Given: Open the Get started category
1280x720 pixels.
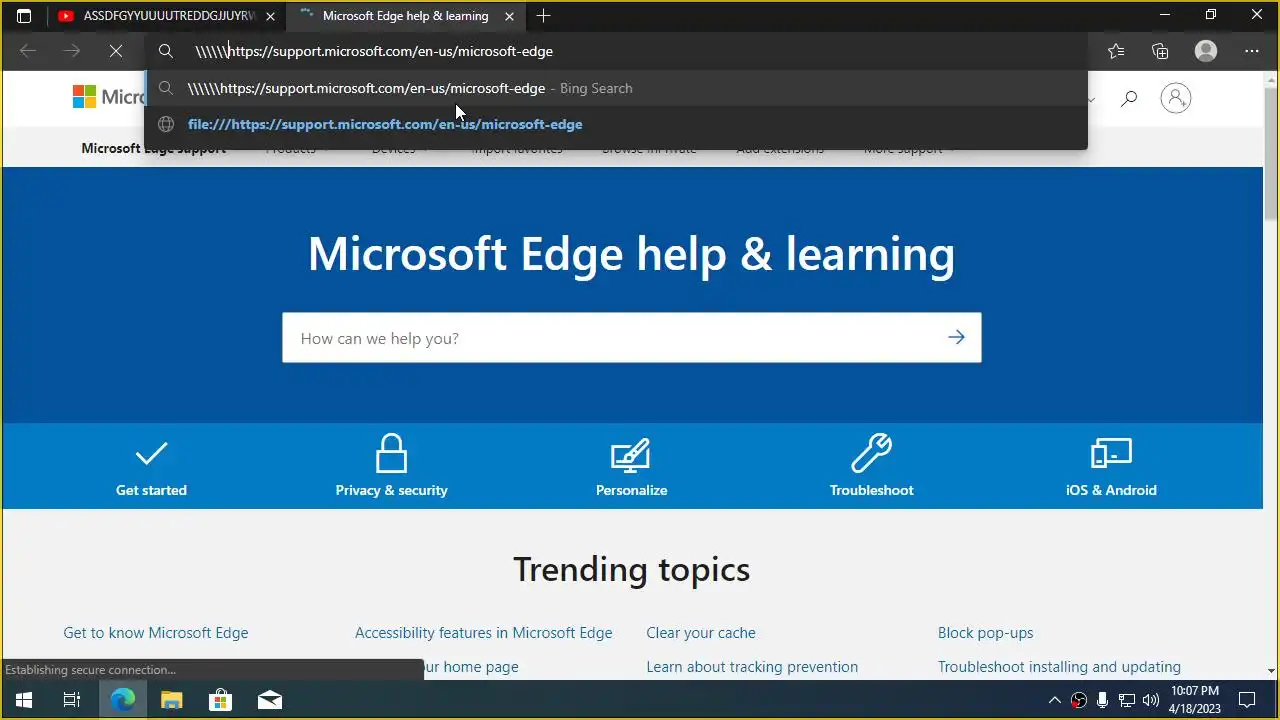Looking at the screenshot, I should [151, 467].
